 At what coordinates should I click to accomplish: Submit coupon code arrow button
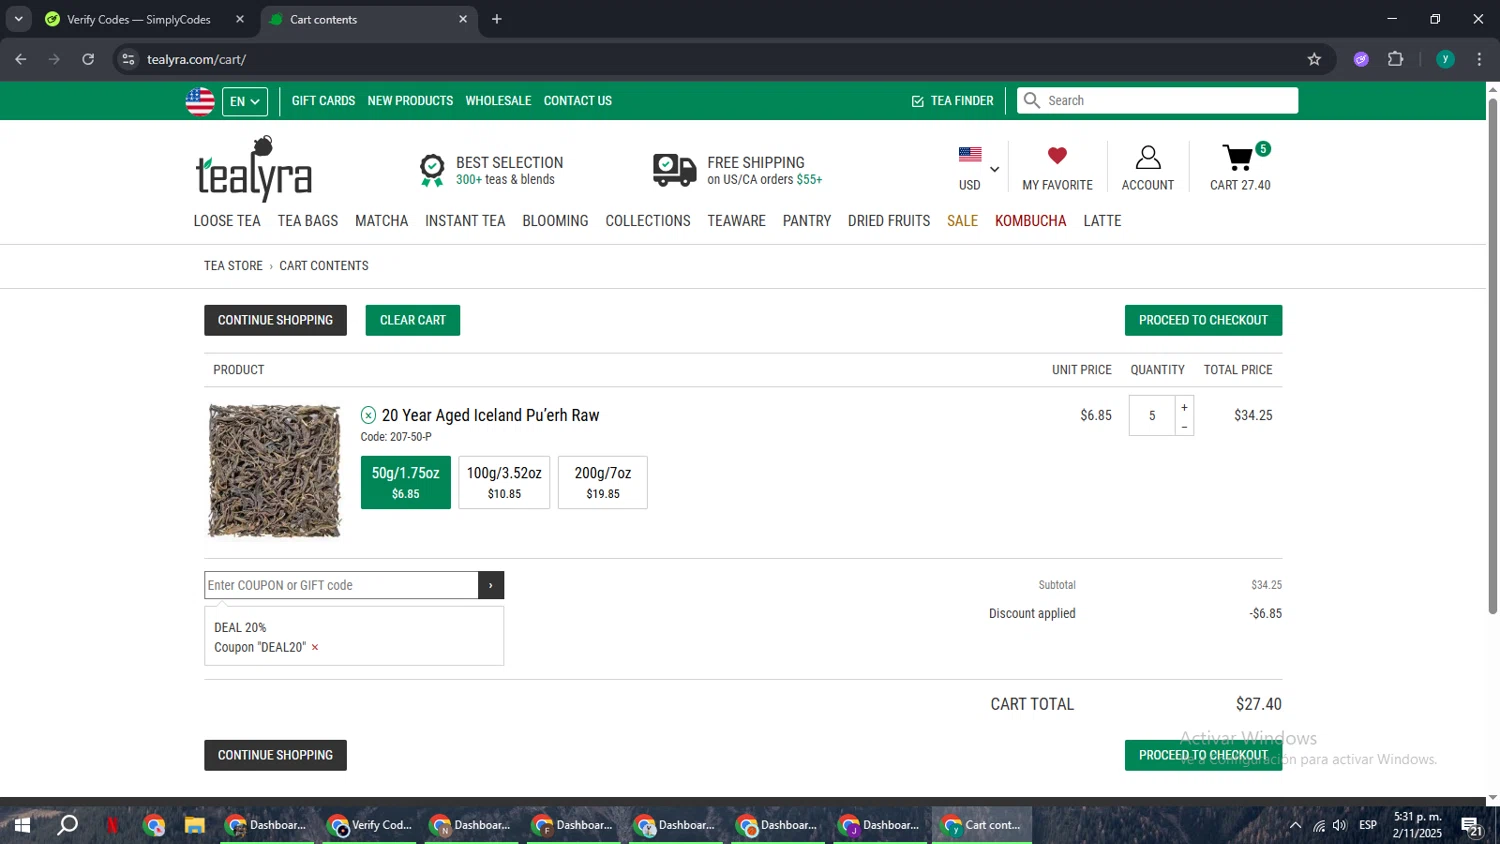click(x=491, y=585)
